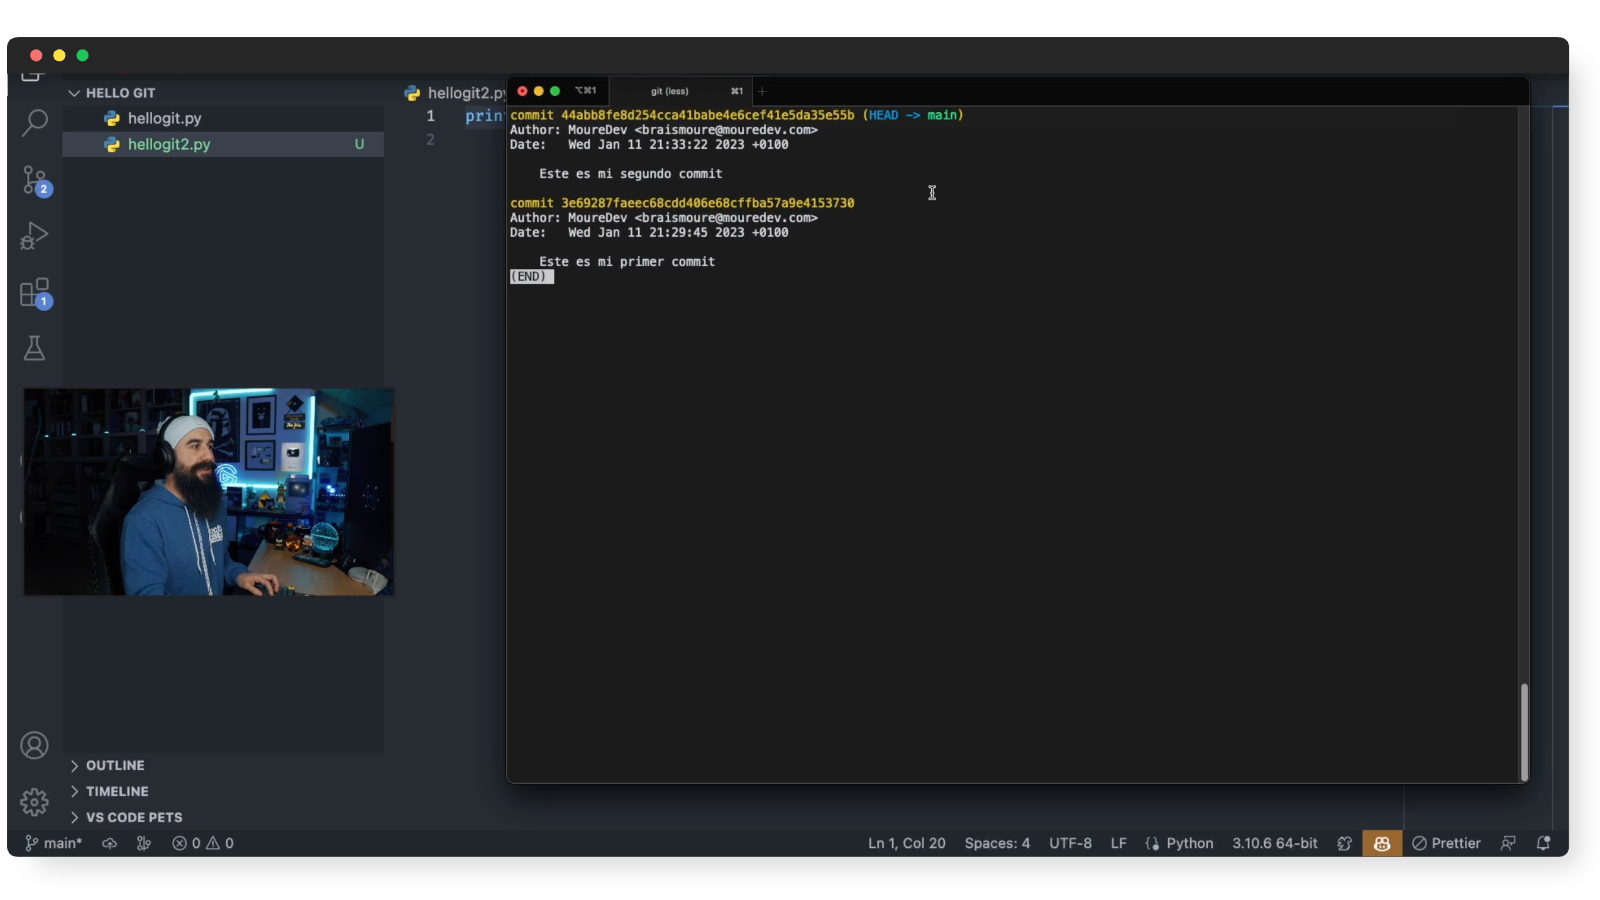This screenshot has height=900, width=1600.
Task: Click 'Este es mi primer commit' message
Action: tap(627, 262)
